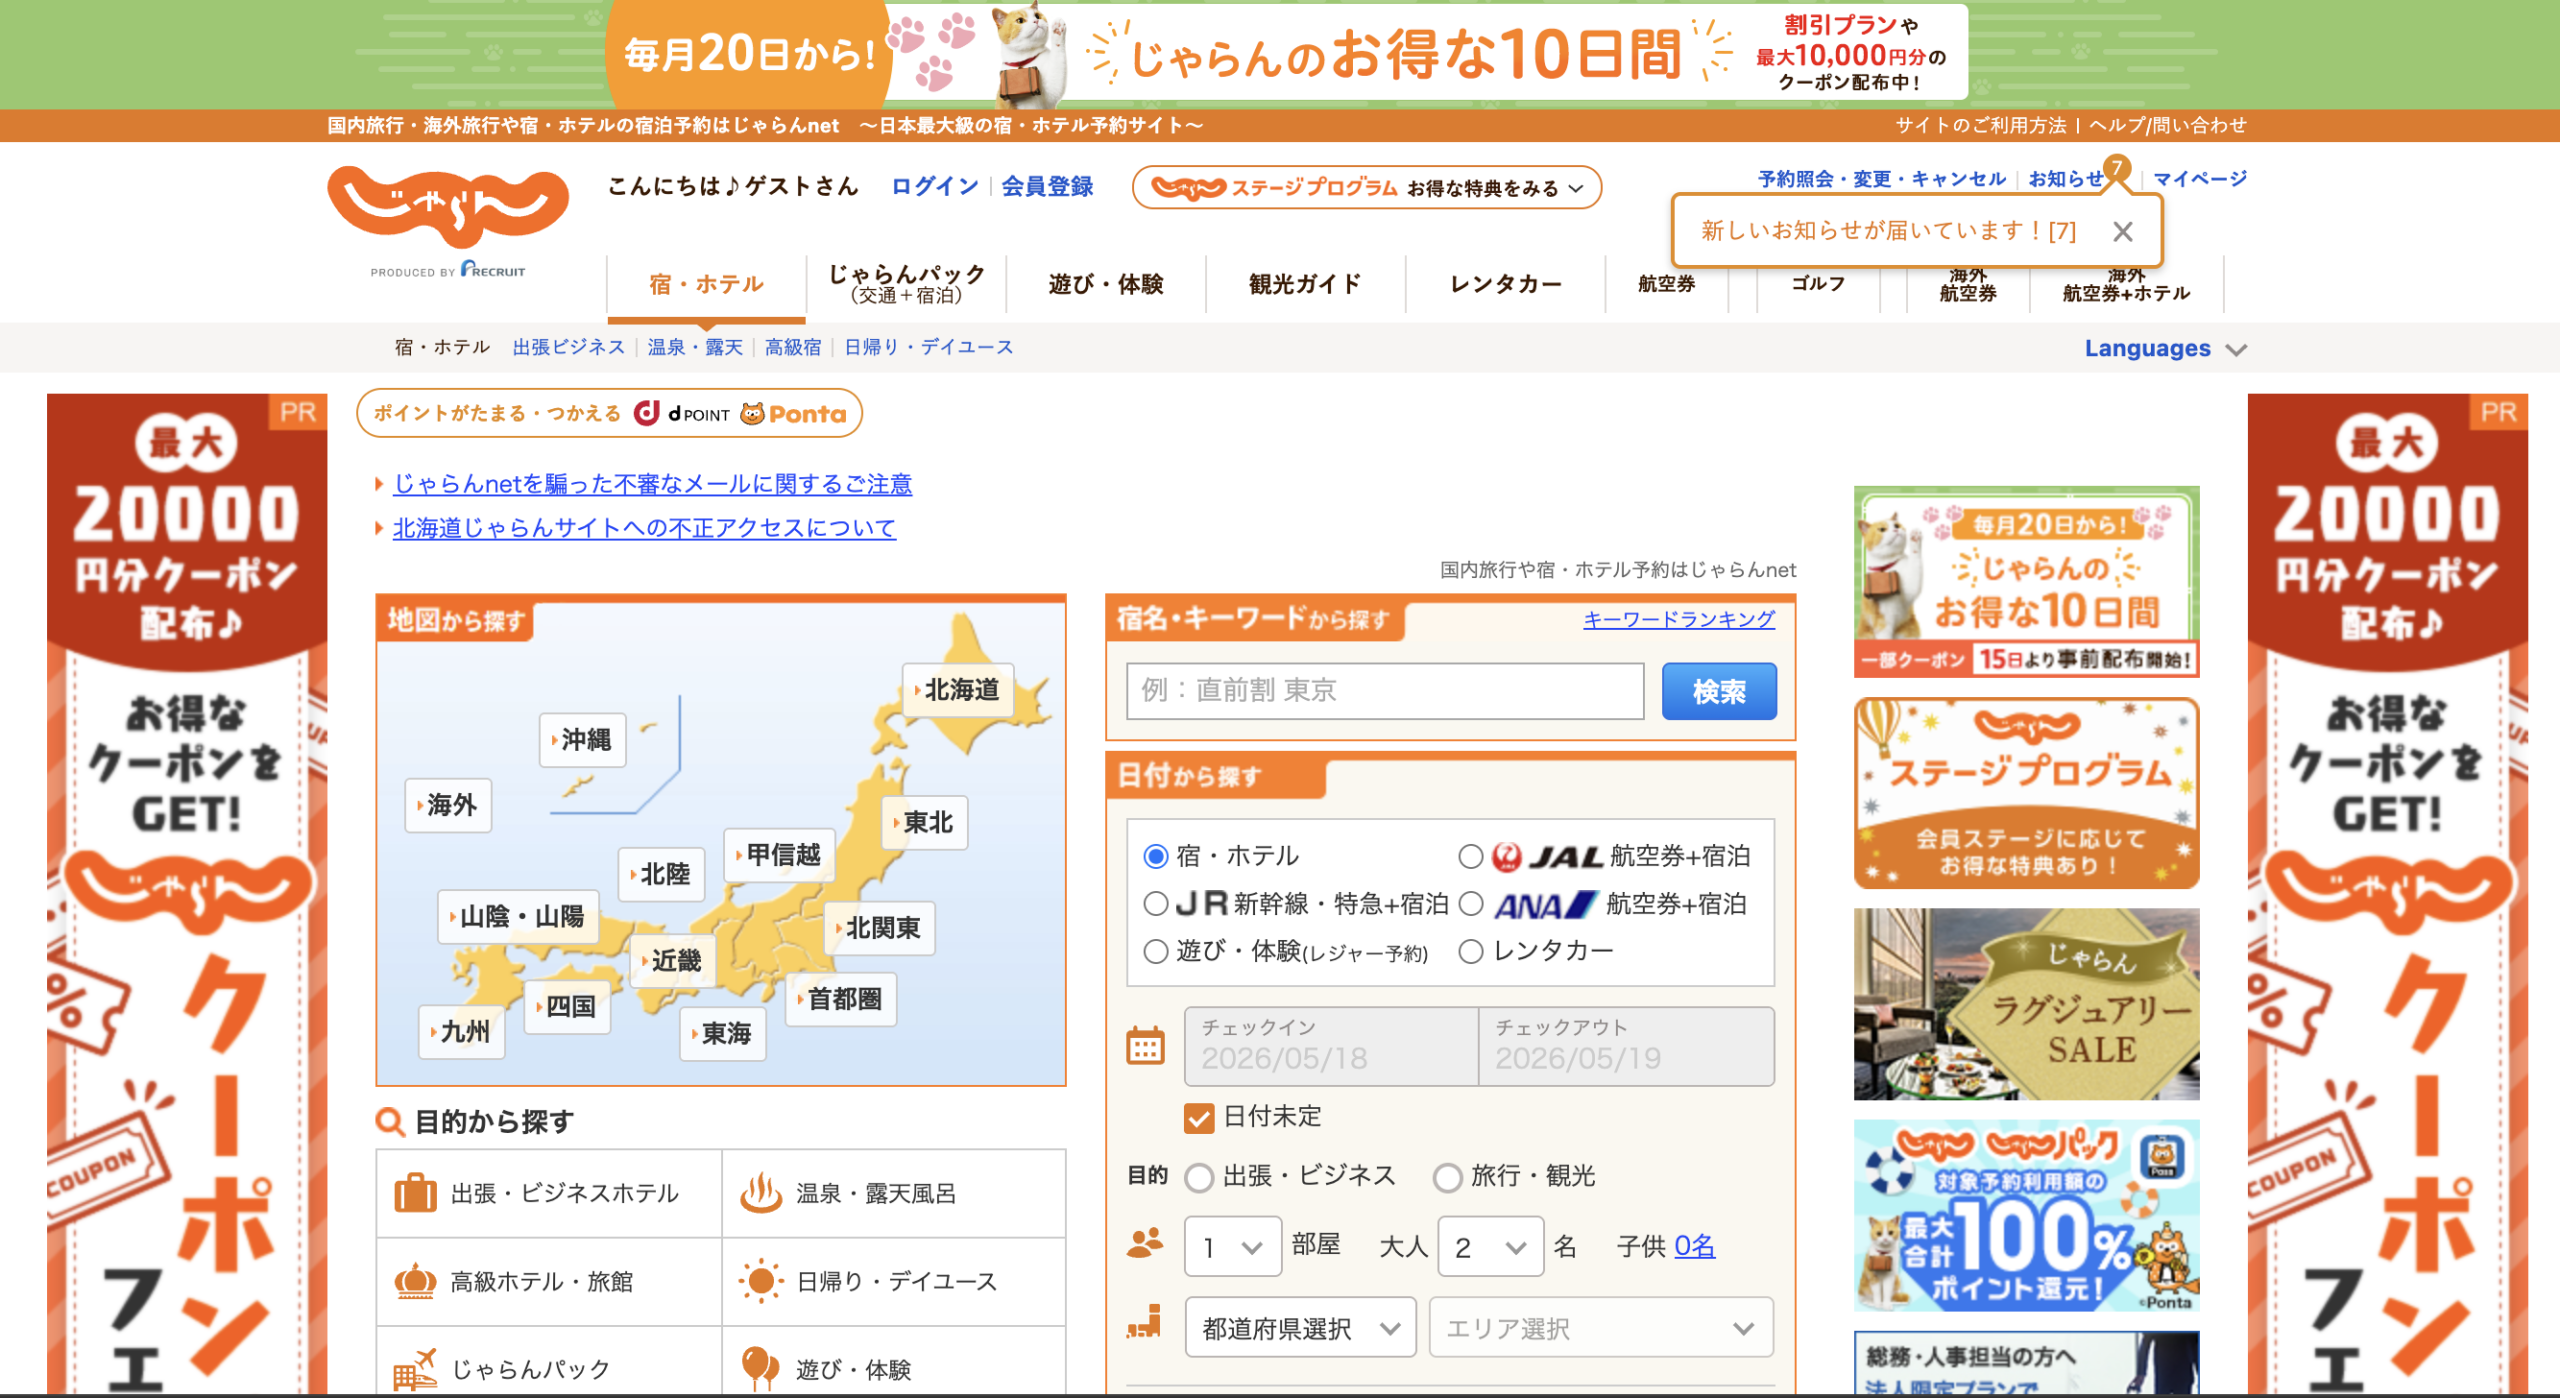Click the hot spring icon for 温泉・露天風呂
Image resolution: width=2560 pixels, height=1398 pixels.
(x=760, y=1193)
